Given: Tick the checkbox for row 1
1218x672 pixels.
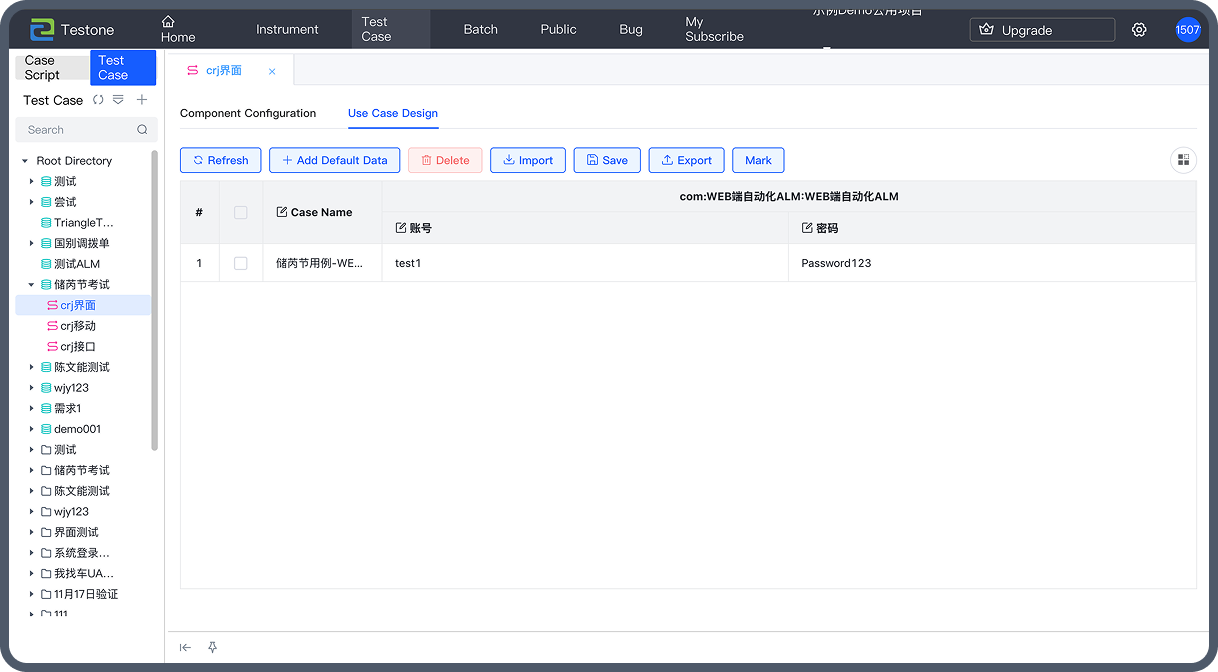Looking at the screenshot, I should [x=240, y=263].
